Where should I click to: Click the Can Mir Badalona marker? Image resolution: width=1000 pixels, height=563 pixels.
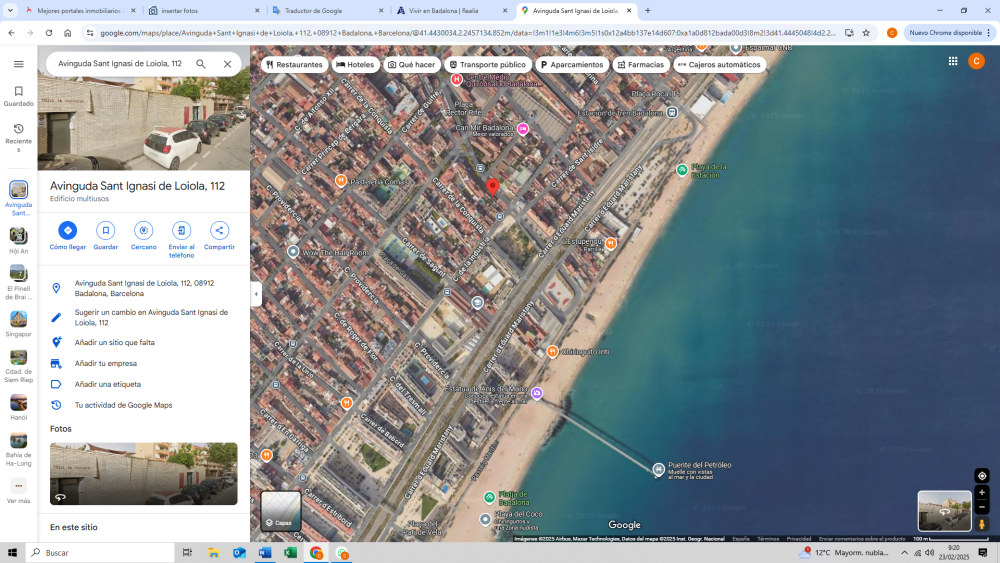(523, 129)
